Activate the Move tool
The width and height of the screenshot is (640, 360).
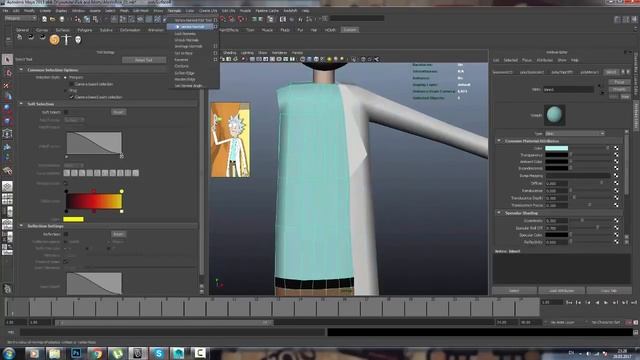click(7, 97)
